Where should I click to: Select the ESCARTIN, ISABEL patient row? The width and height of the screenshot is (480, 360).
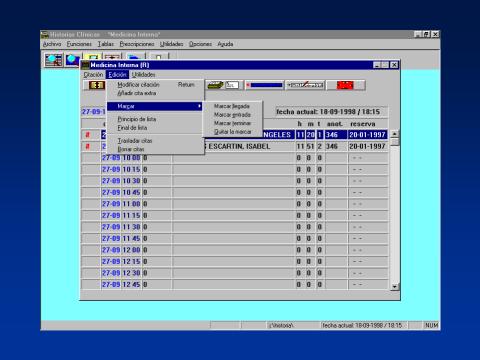click(235, 146)
